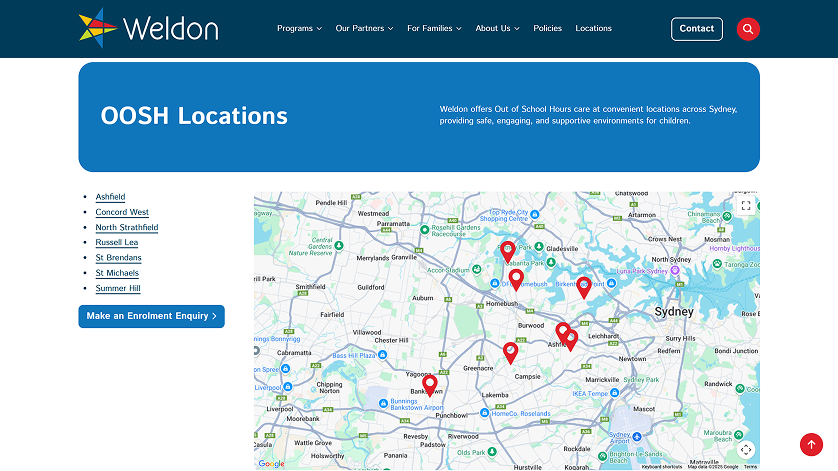Click the Luna Park Sydney marker
838x471 pixels.
pyautogui.click(x=675, y=271)
